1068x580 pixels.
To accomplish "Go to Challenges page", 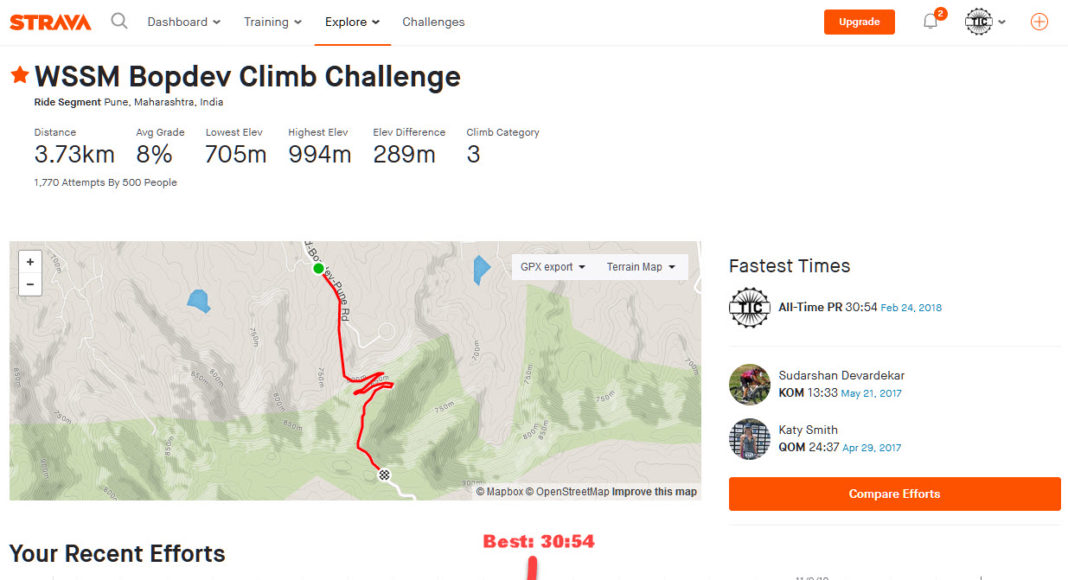I will [x=433, y=22].
